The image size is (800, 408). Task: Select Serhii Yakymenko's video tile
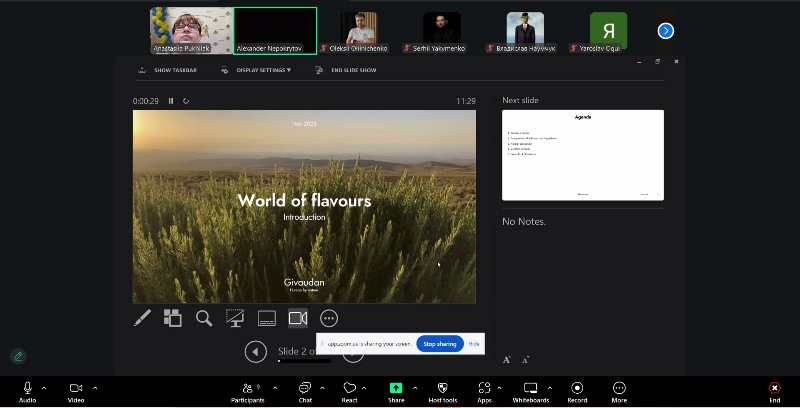click(442, 31)
